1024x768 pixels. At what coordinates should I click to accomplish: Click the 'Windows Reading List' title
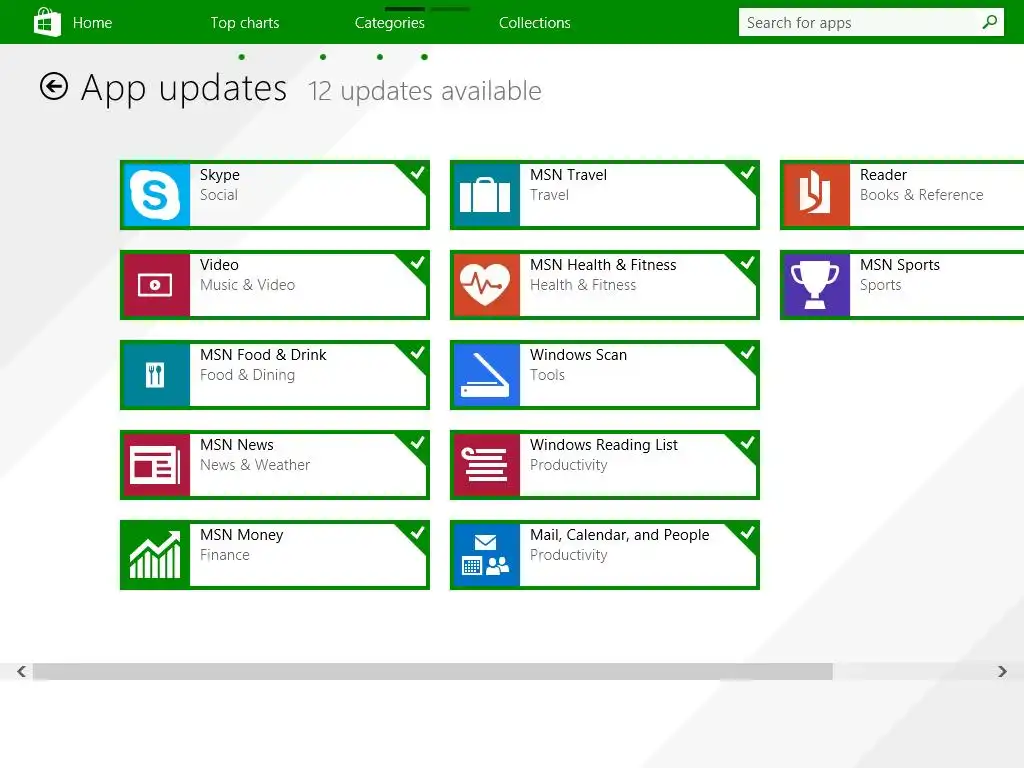(x=603, y=445)
